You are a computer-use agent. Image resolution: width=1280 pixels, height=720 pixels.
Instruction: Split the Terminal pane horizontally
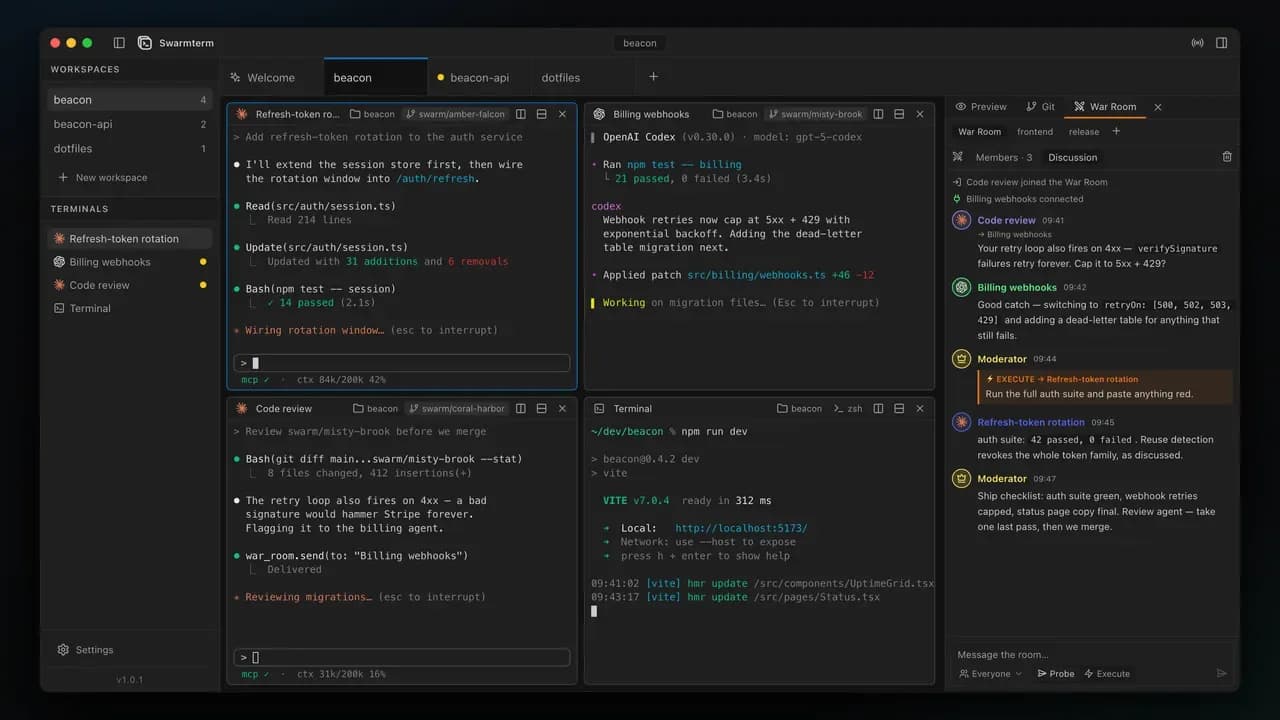898,408
